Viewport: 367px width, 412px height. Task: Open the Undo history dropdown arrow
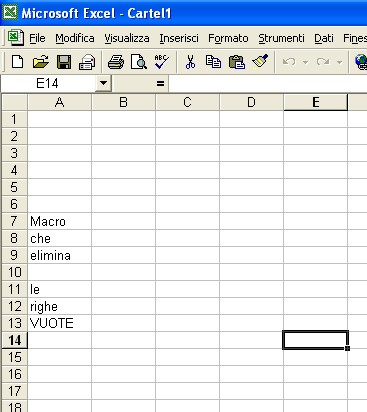point(305,62)
